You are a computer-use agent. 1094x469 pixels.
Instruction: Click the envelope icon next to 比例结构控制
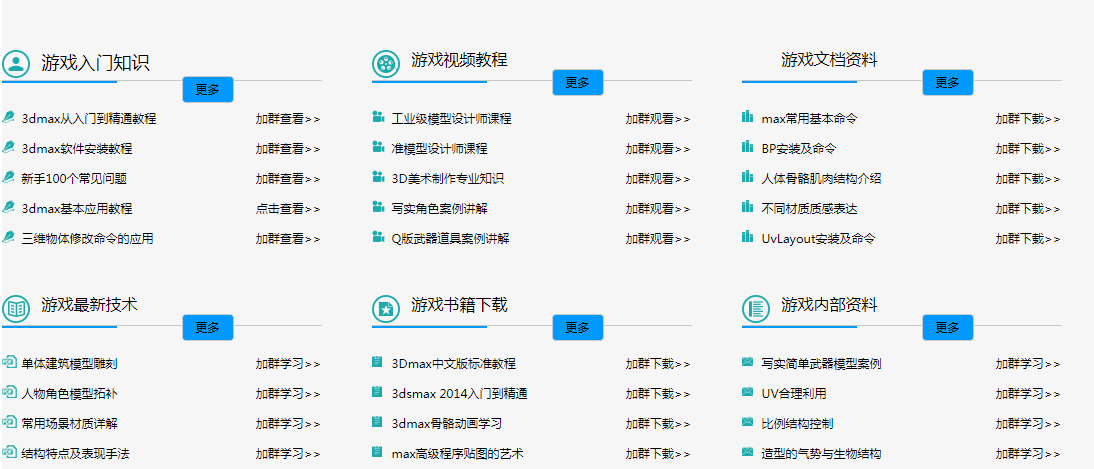747,422
